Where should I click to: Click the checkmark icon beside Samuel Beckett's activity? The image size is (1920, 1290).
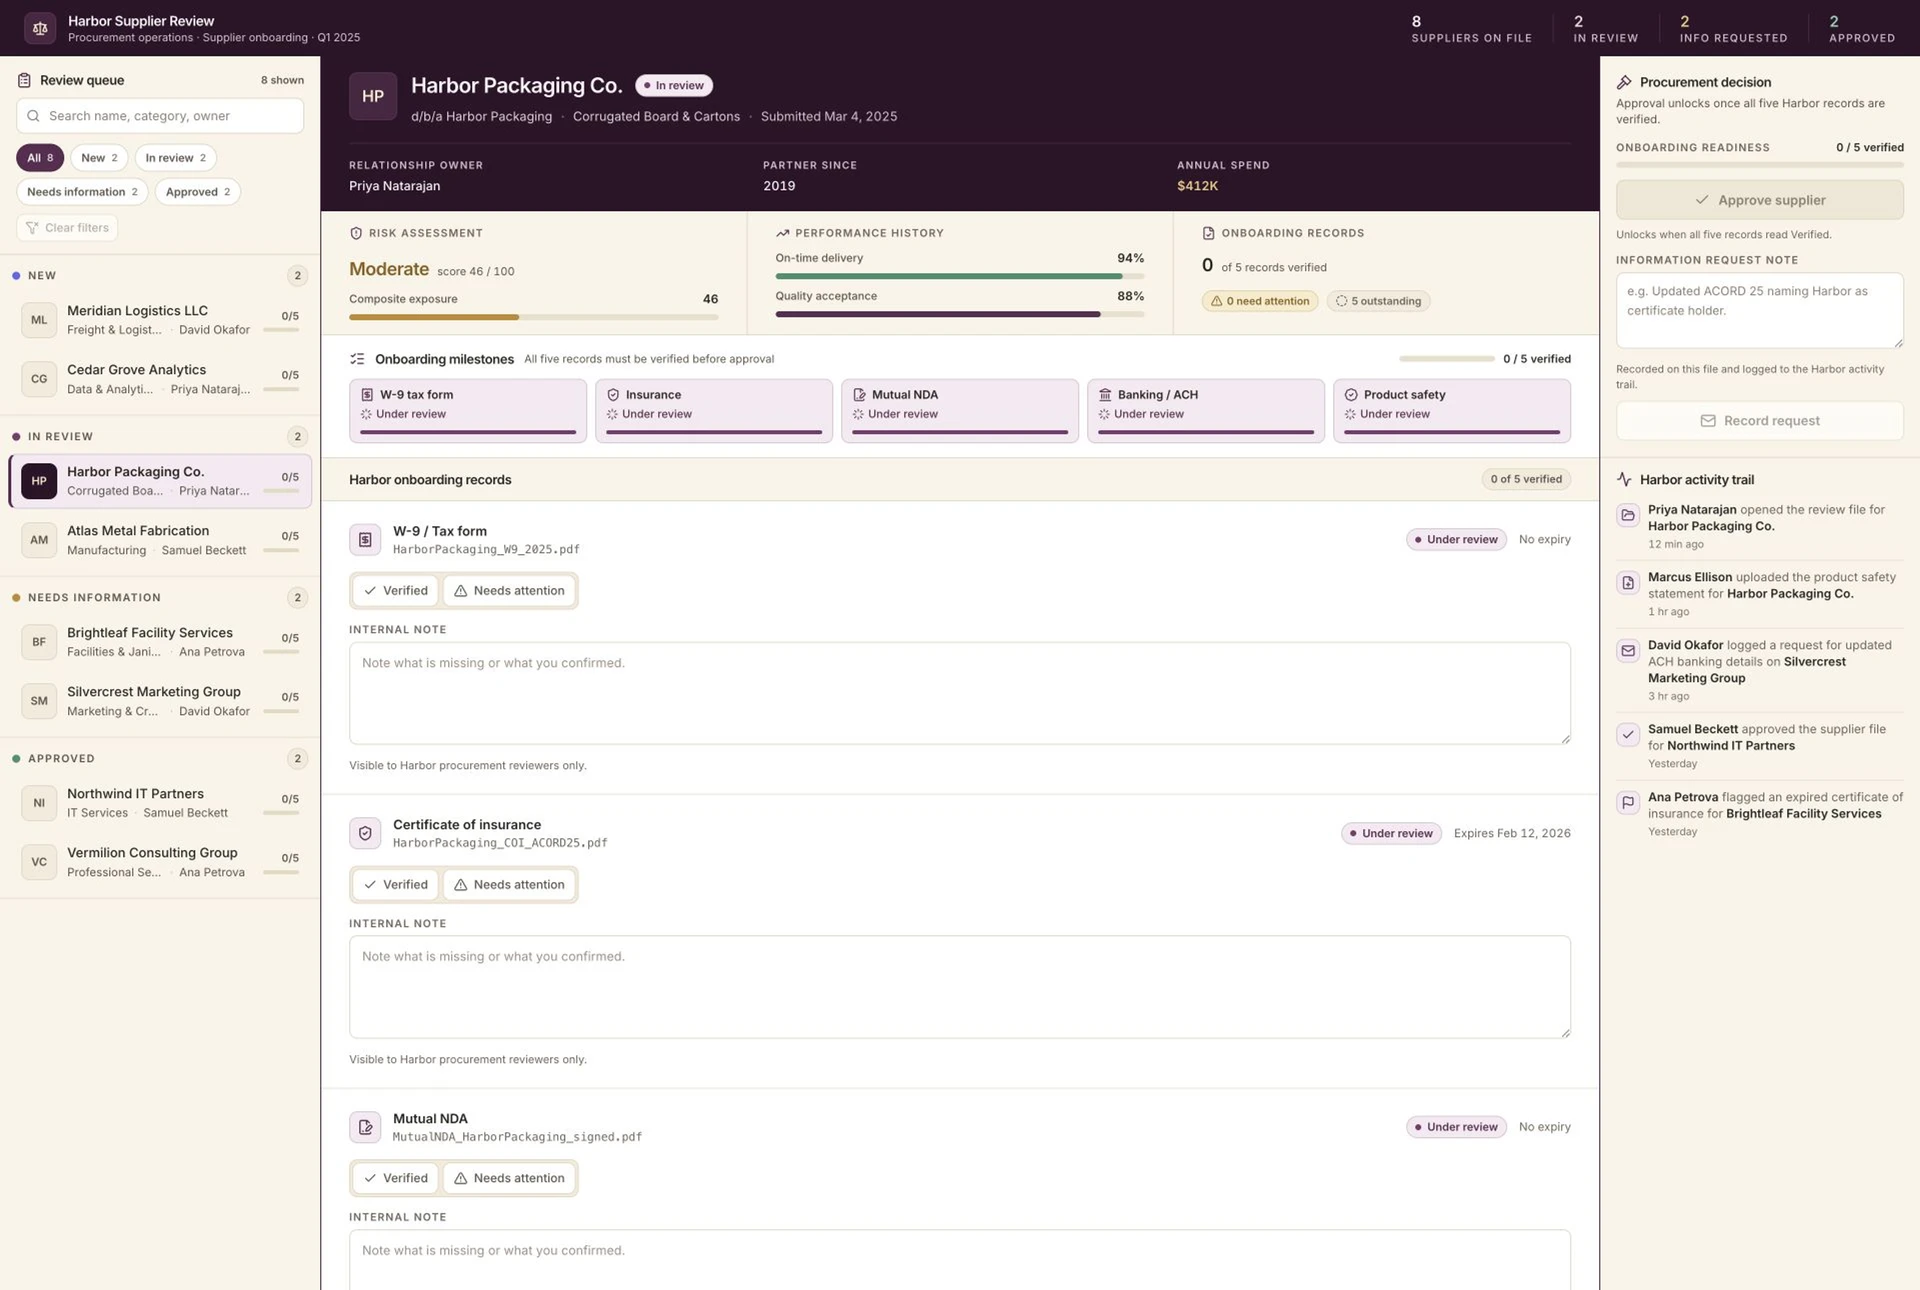coord(1628,735)
